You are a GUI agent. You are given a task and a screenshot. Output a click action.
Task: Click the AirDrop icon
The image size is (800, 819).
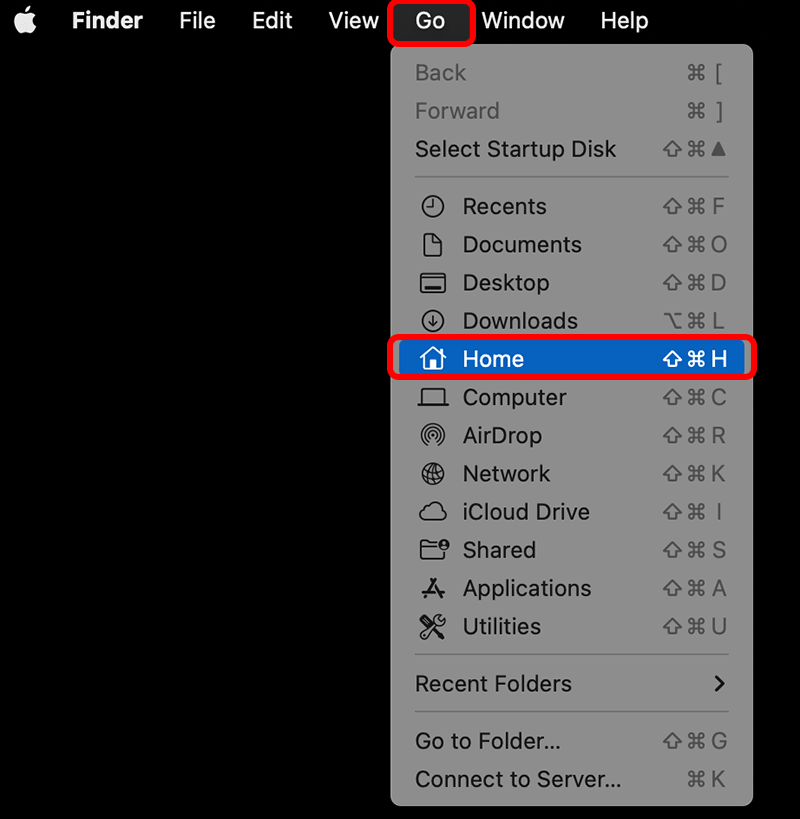coord(432,436)
